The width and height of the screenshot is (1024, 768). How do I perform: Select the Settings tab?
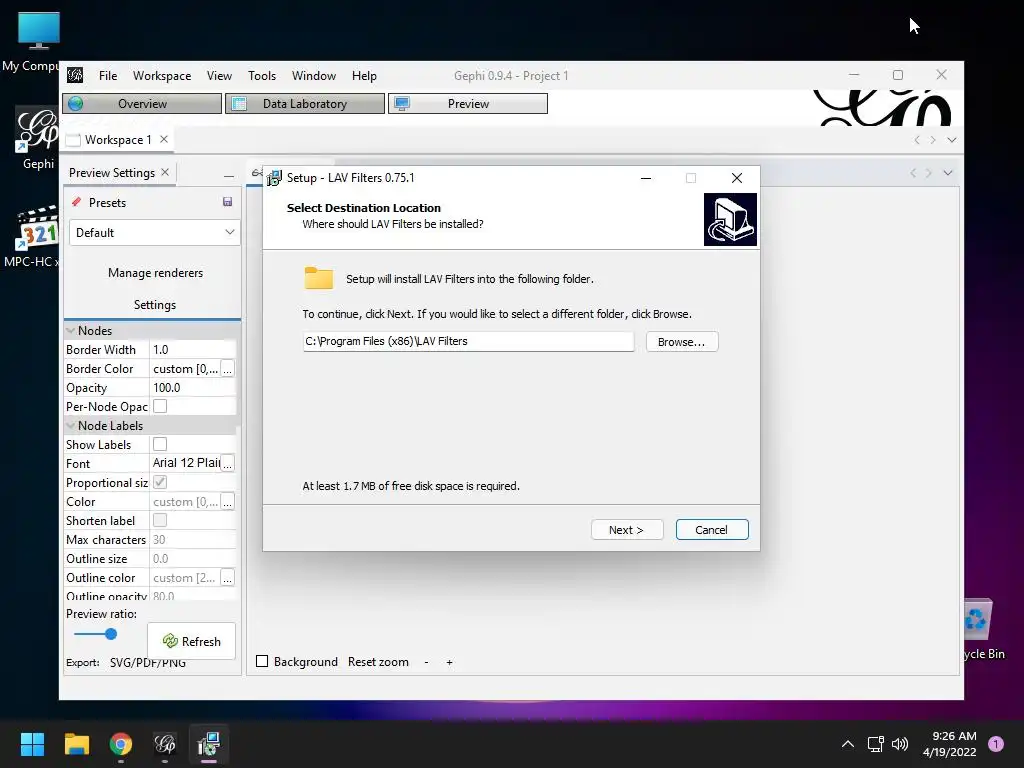click(155, 305)
